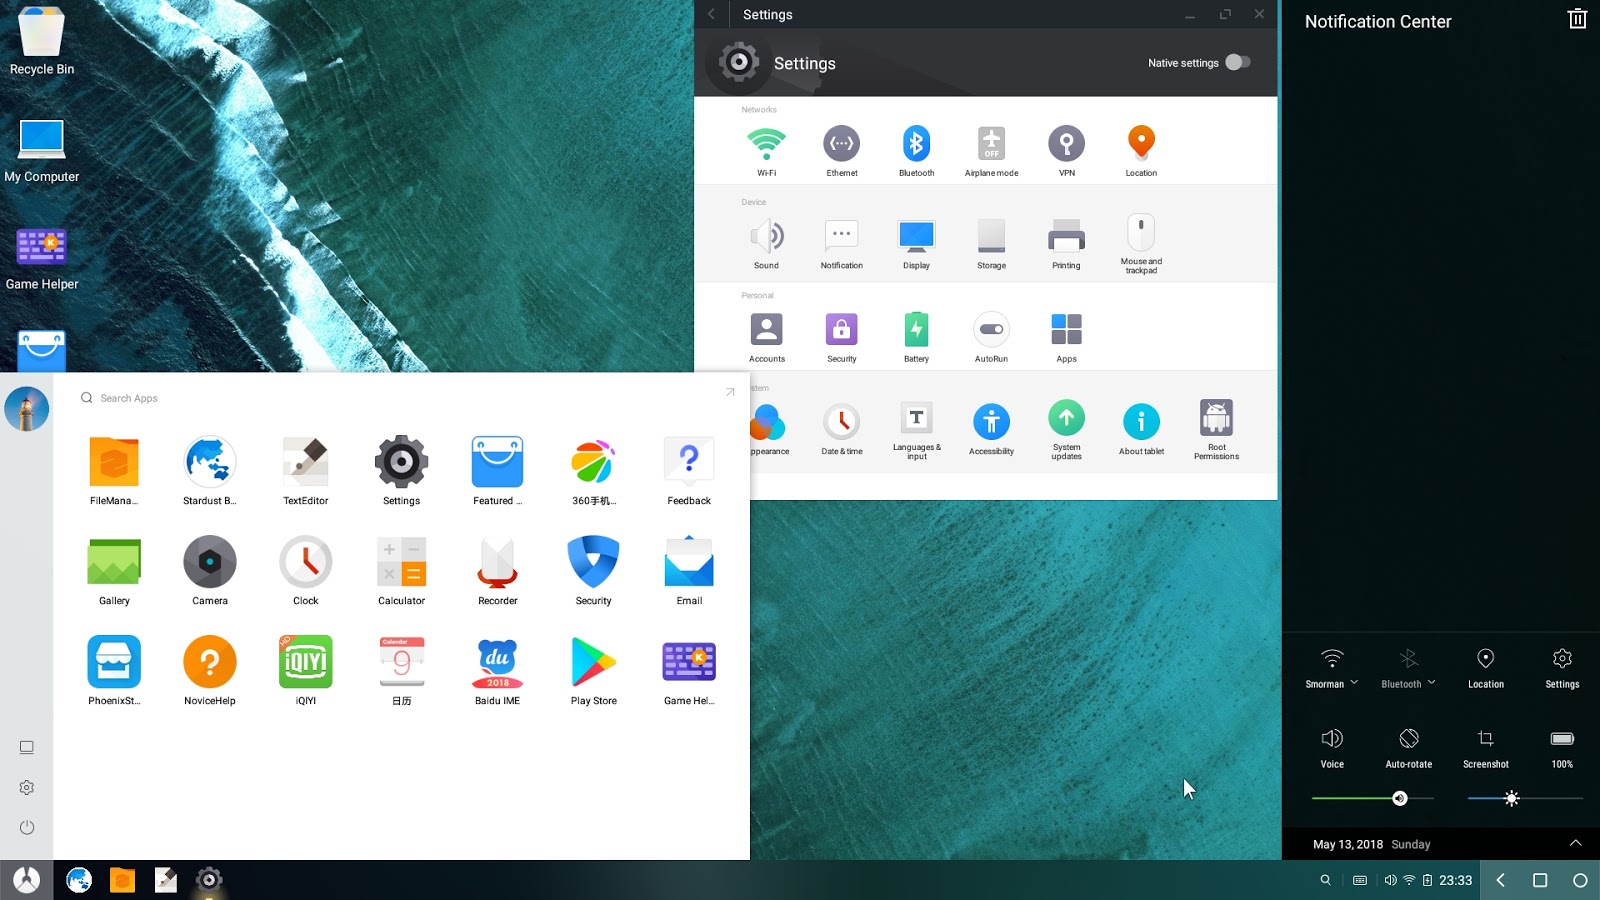The width and height of the screenshot is (1600, 900).
Task: Open the Phoenix OS start menu on the taskbar
Action: coord(26,879)
